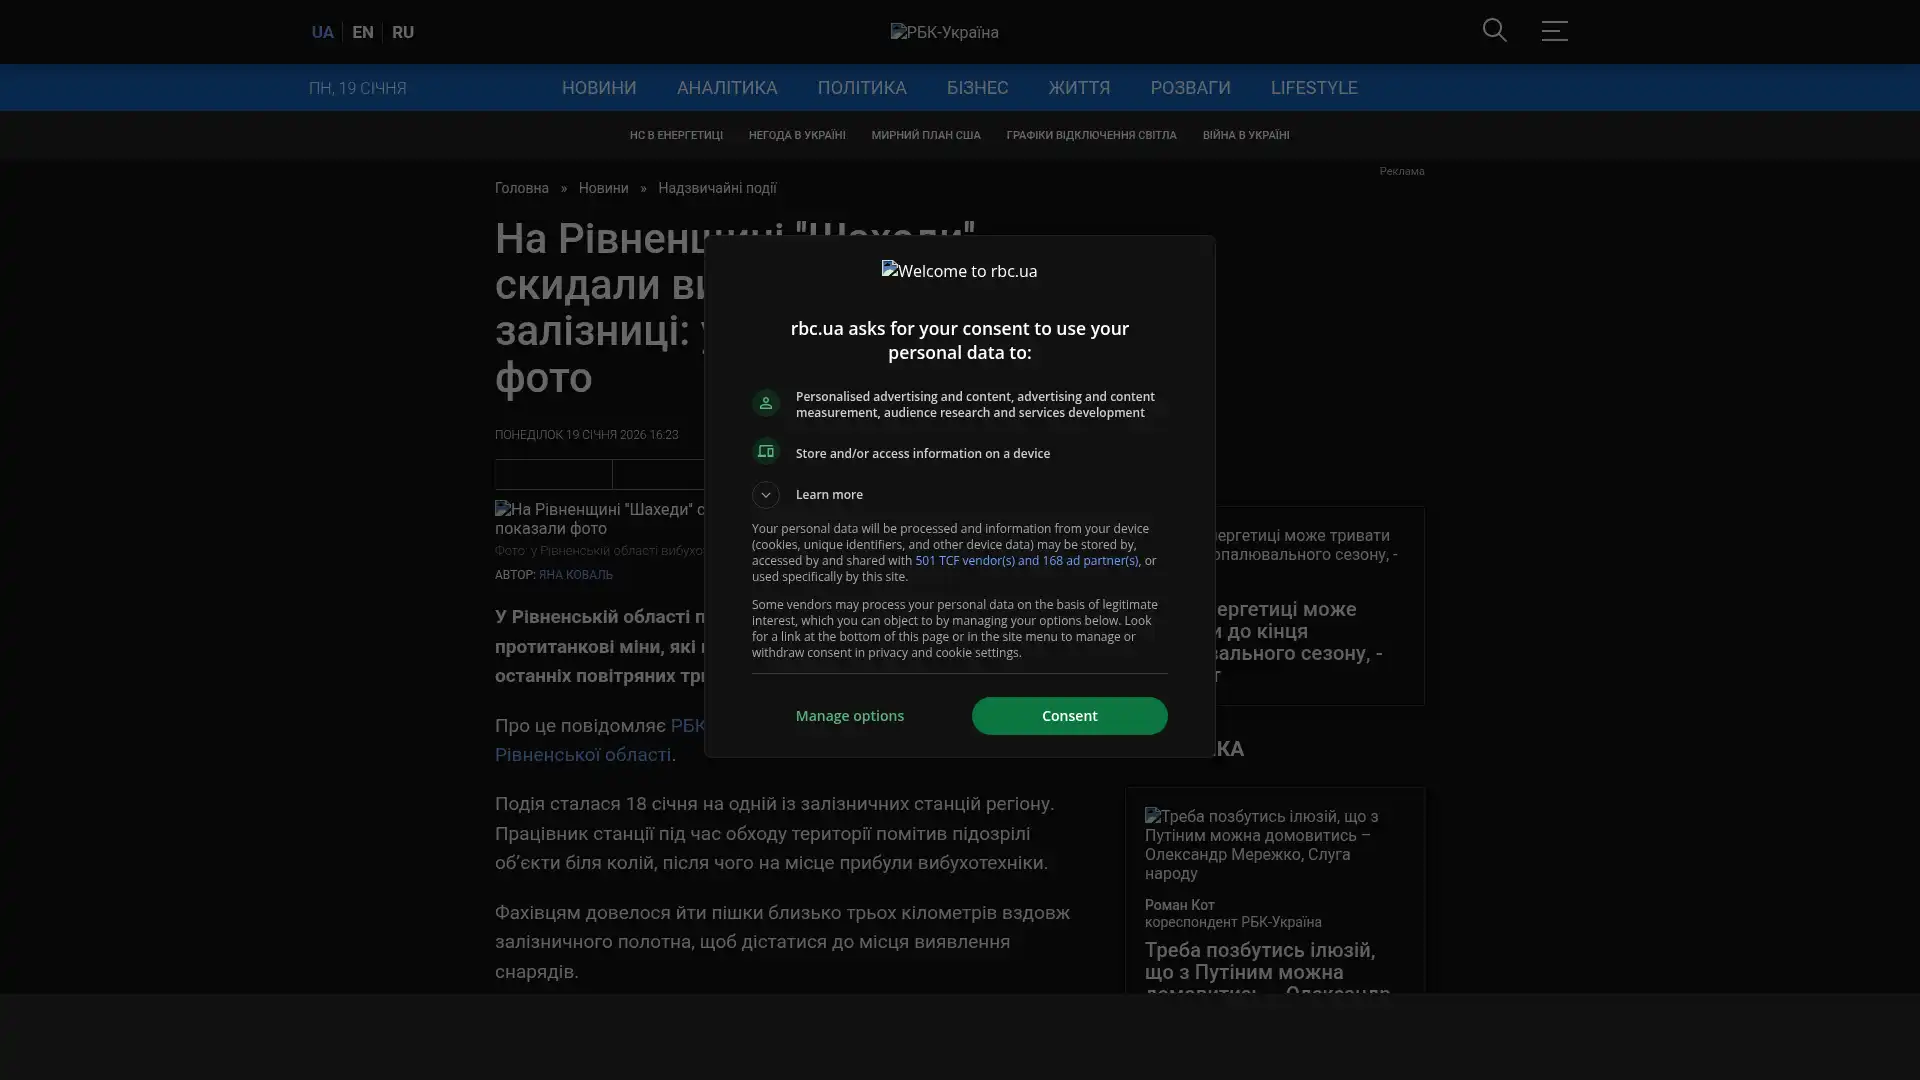Open the hamburger menu icon
1920x1080 pixels.
[1554, 31]
